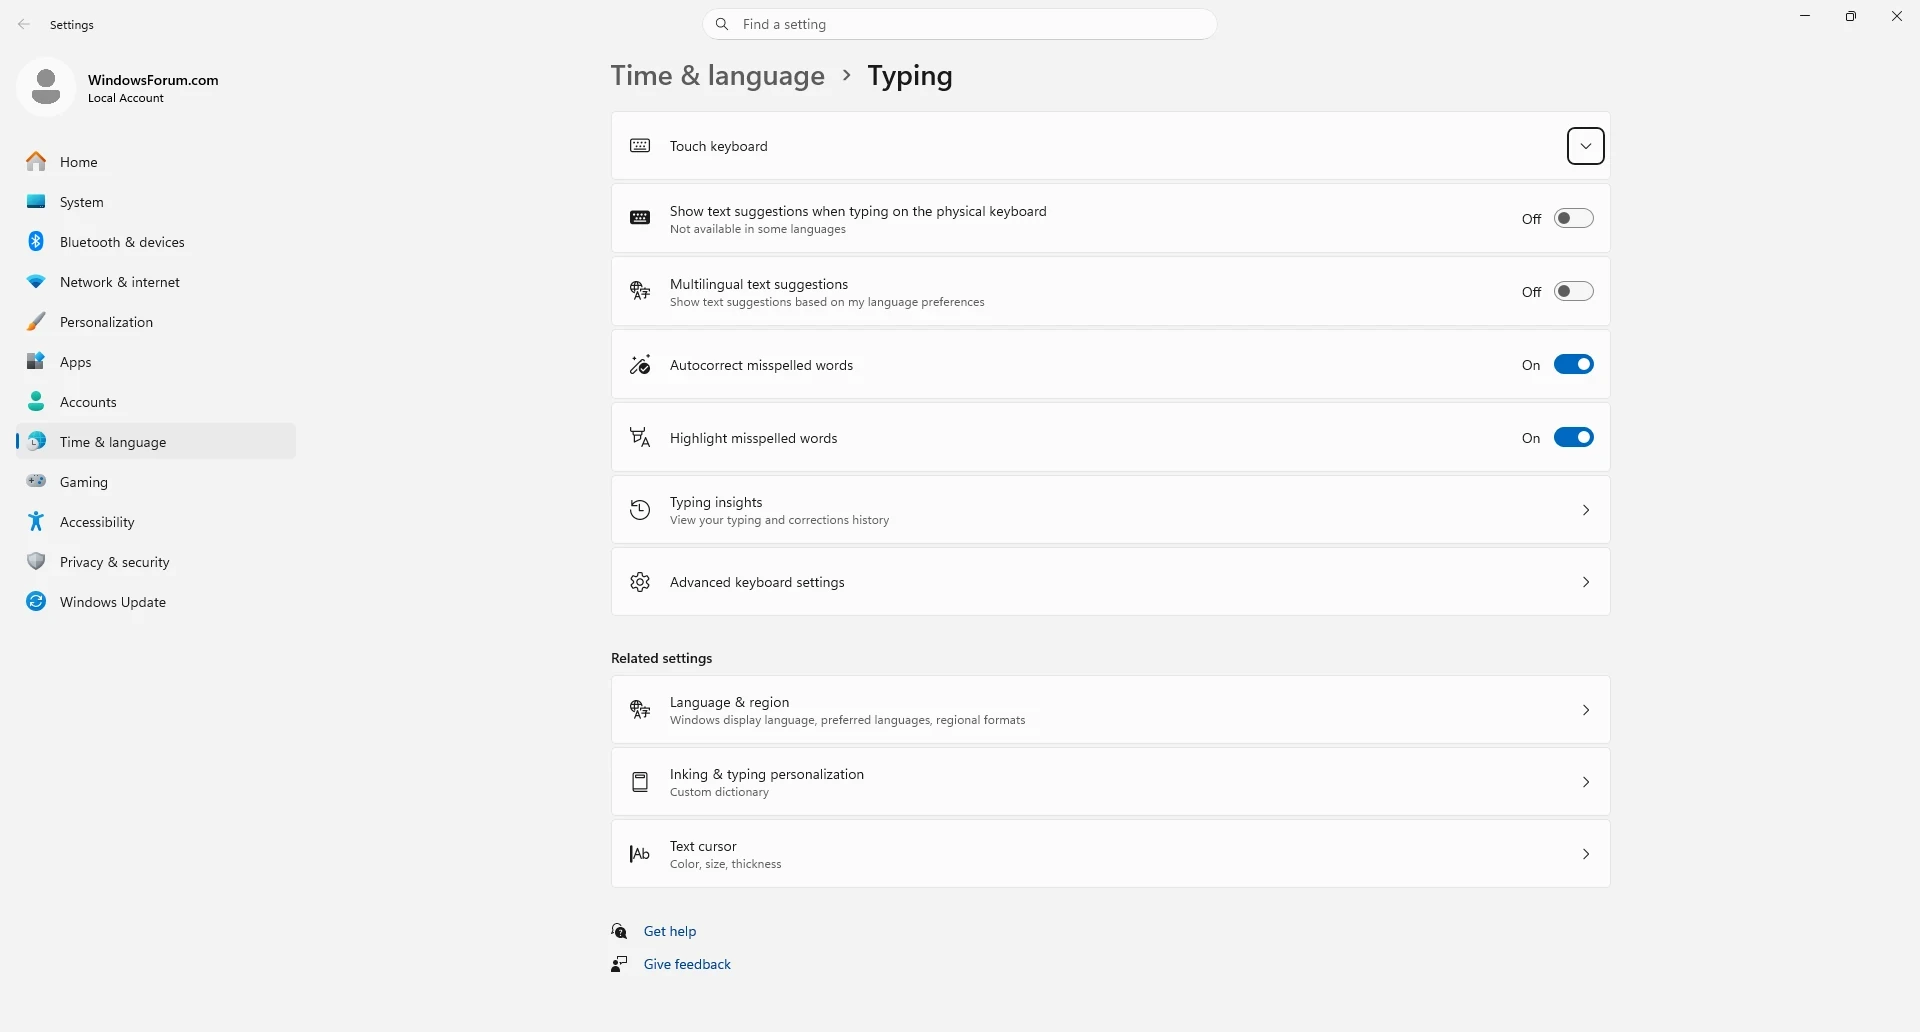Click the Personalization paintbrush icon
Screen dimensions: 1920x1032
(x=36, y=321)
